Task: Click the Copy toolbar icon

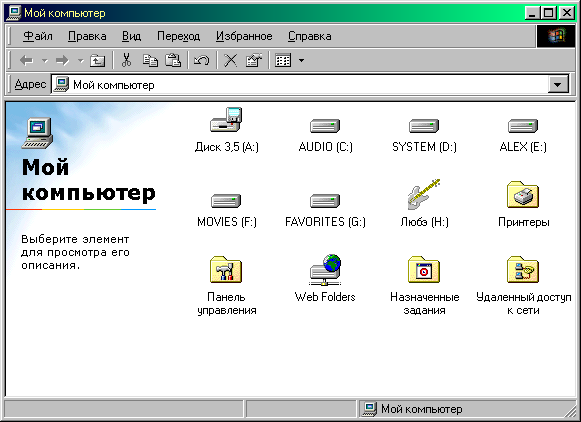Action: [150, 60]
